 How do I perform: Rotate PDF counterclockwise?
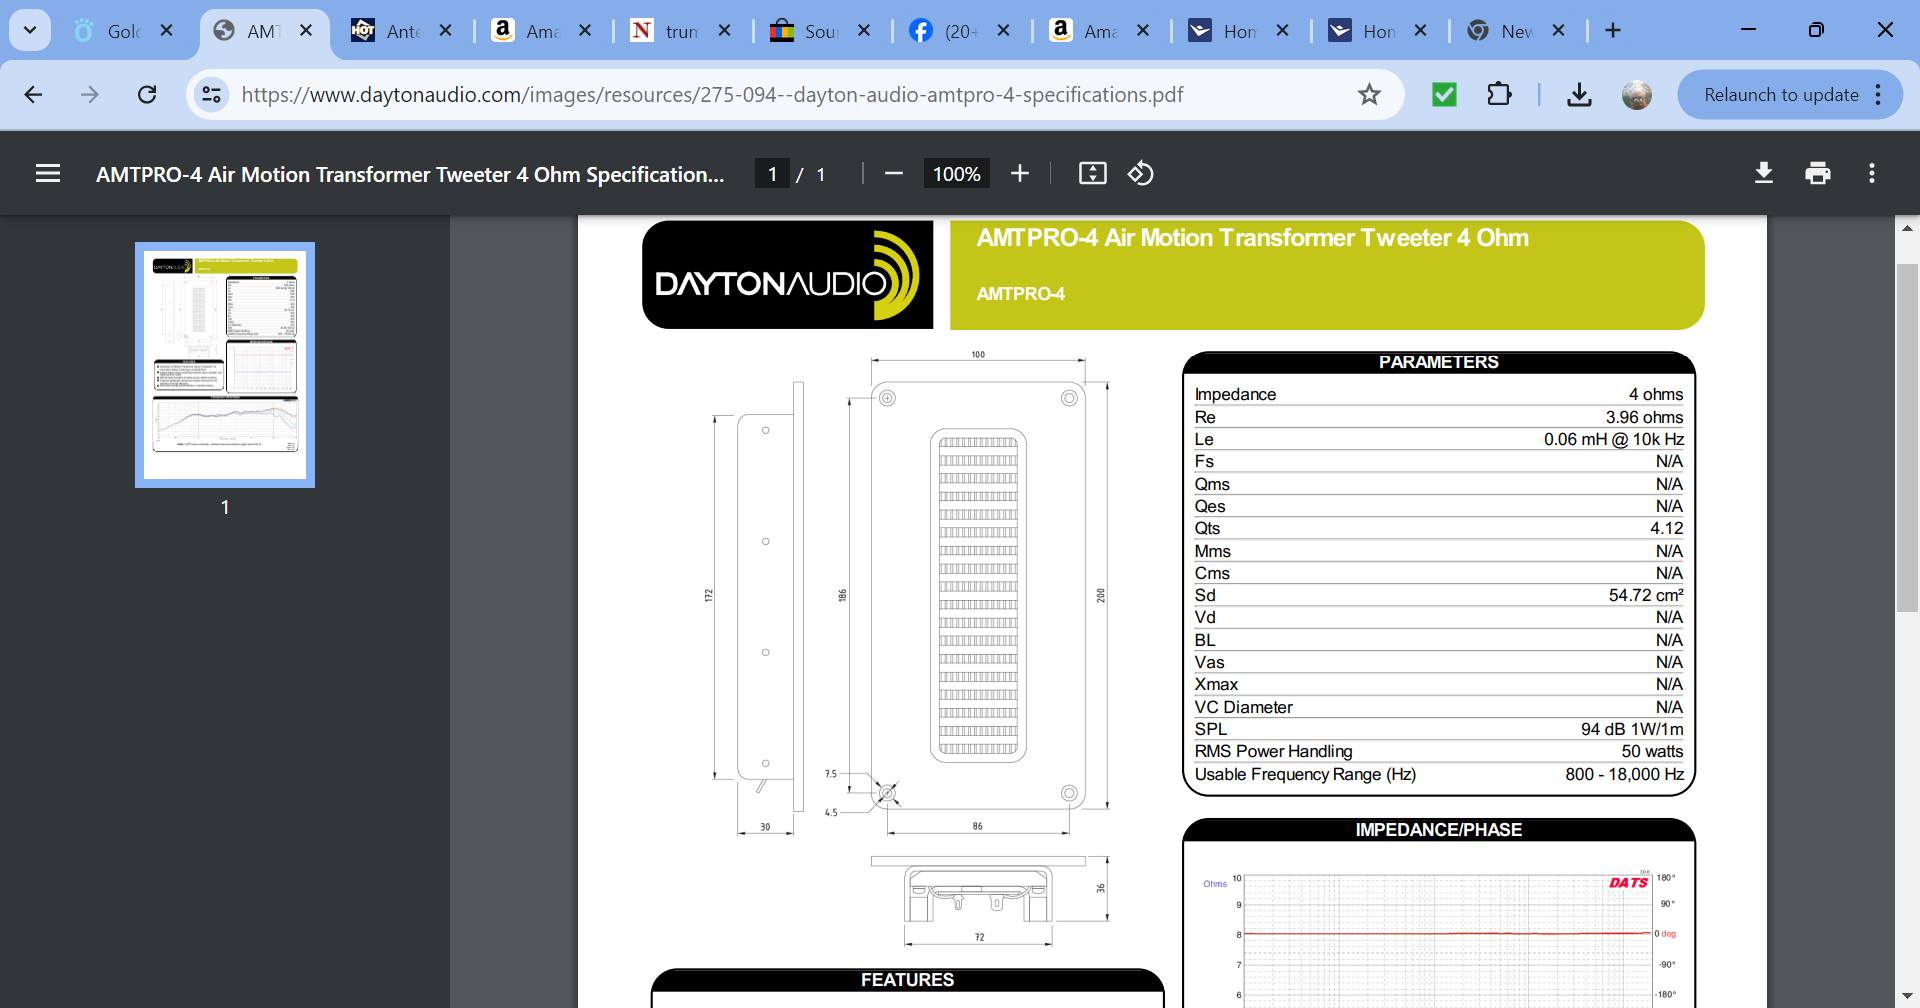coord(1141,174)
